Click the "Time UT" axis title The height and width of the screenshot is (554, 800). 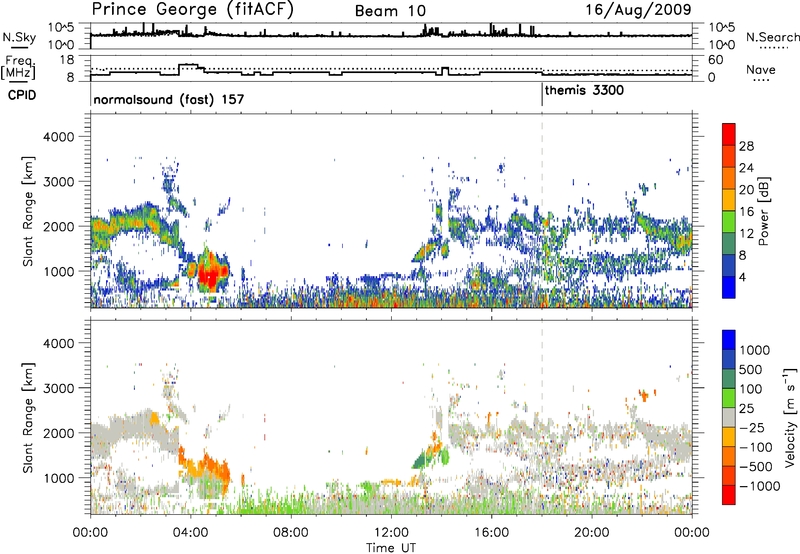tap(391, 548)
